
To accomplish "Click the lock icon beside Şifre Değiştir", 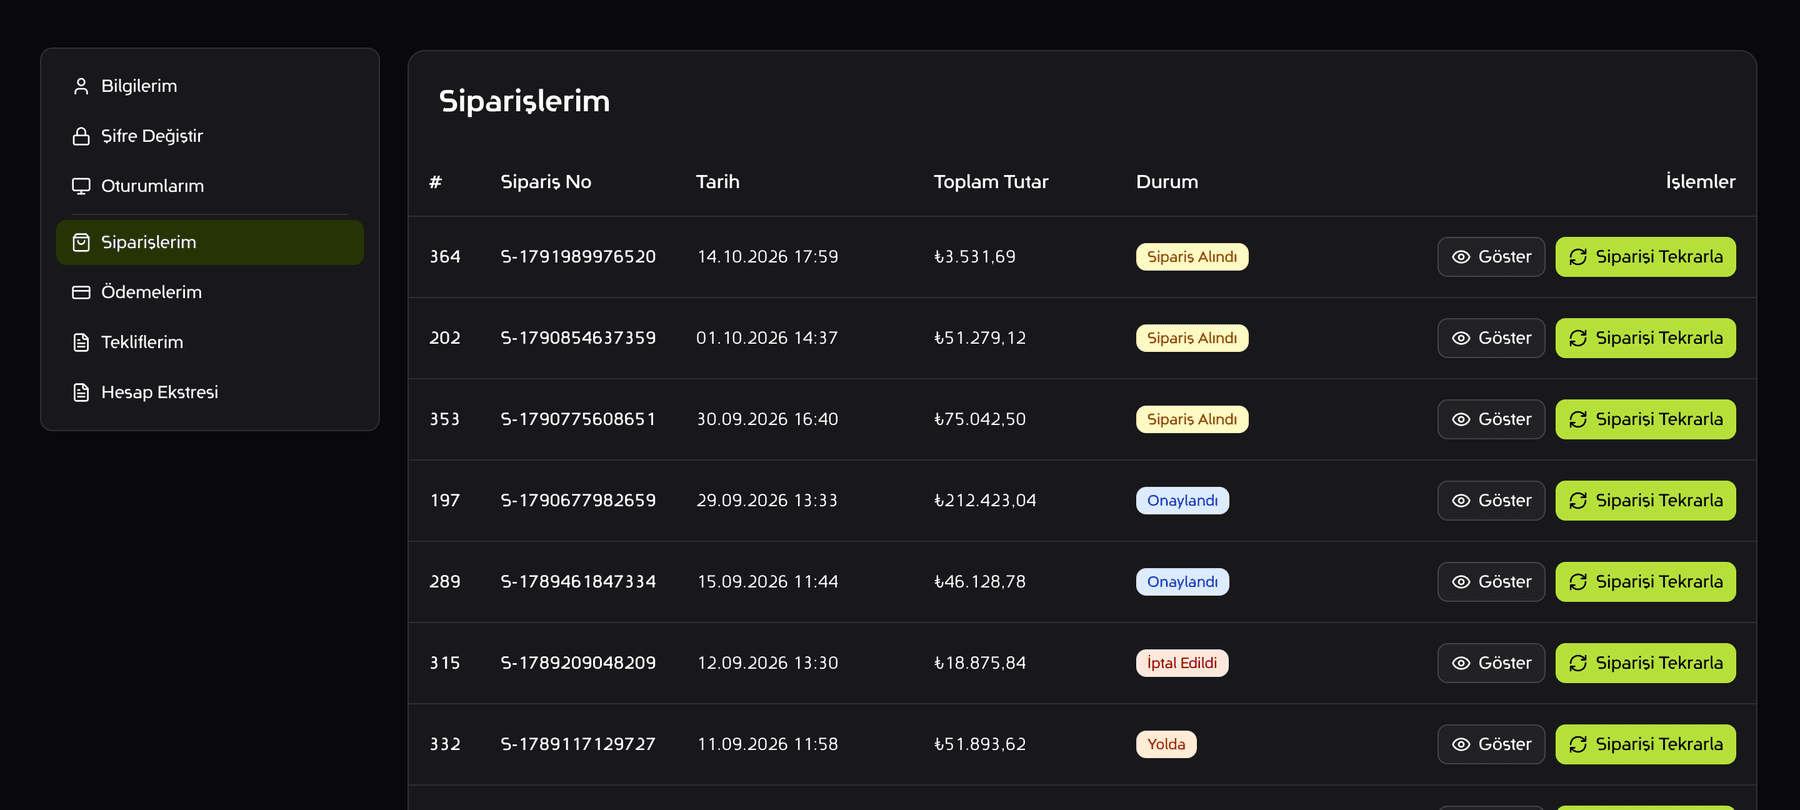I will tap(81, 136).
